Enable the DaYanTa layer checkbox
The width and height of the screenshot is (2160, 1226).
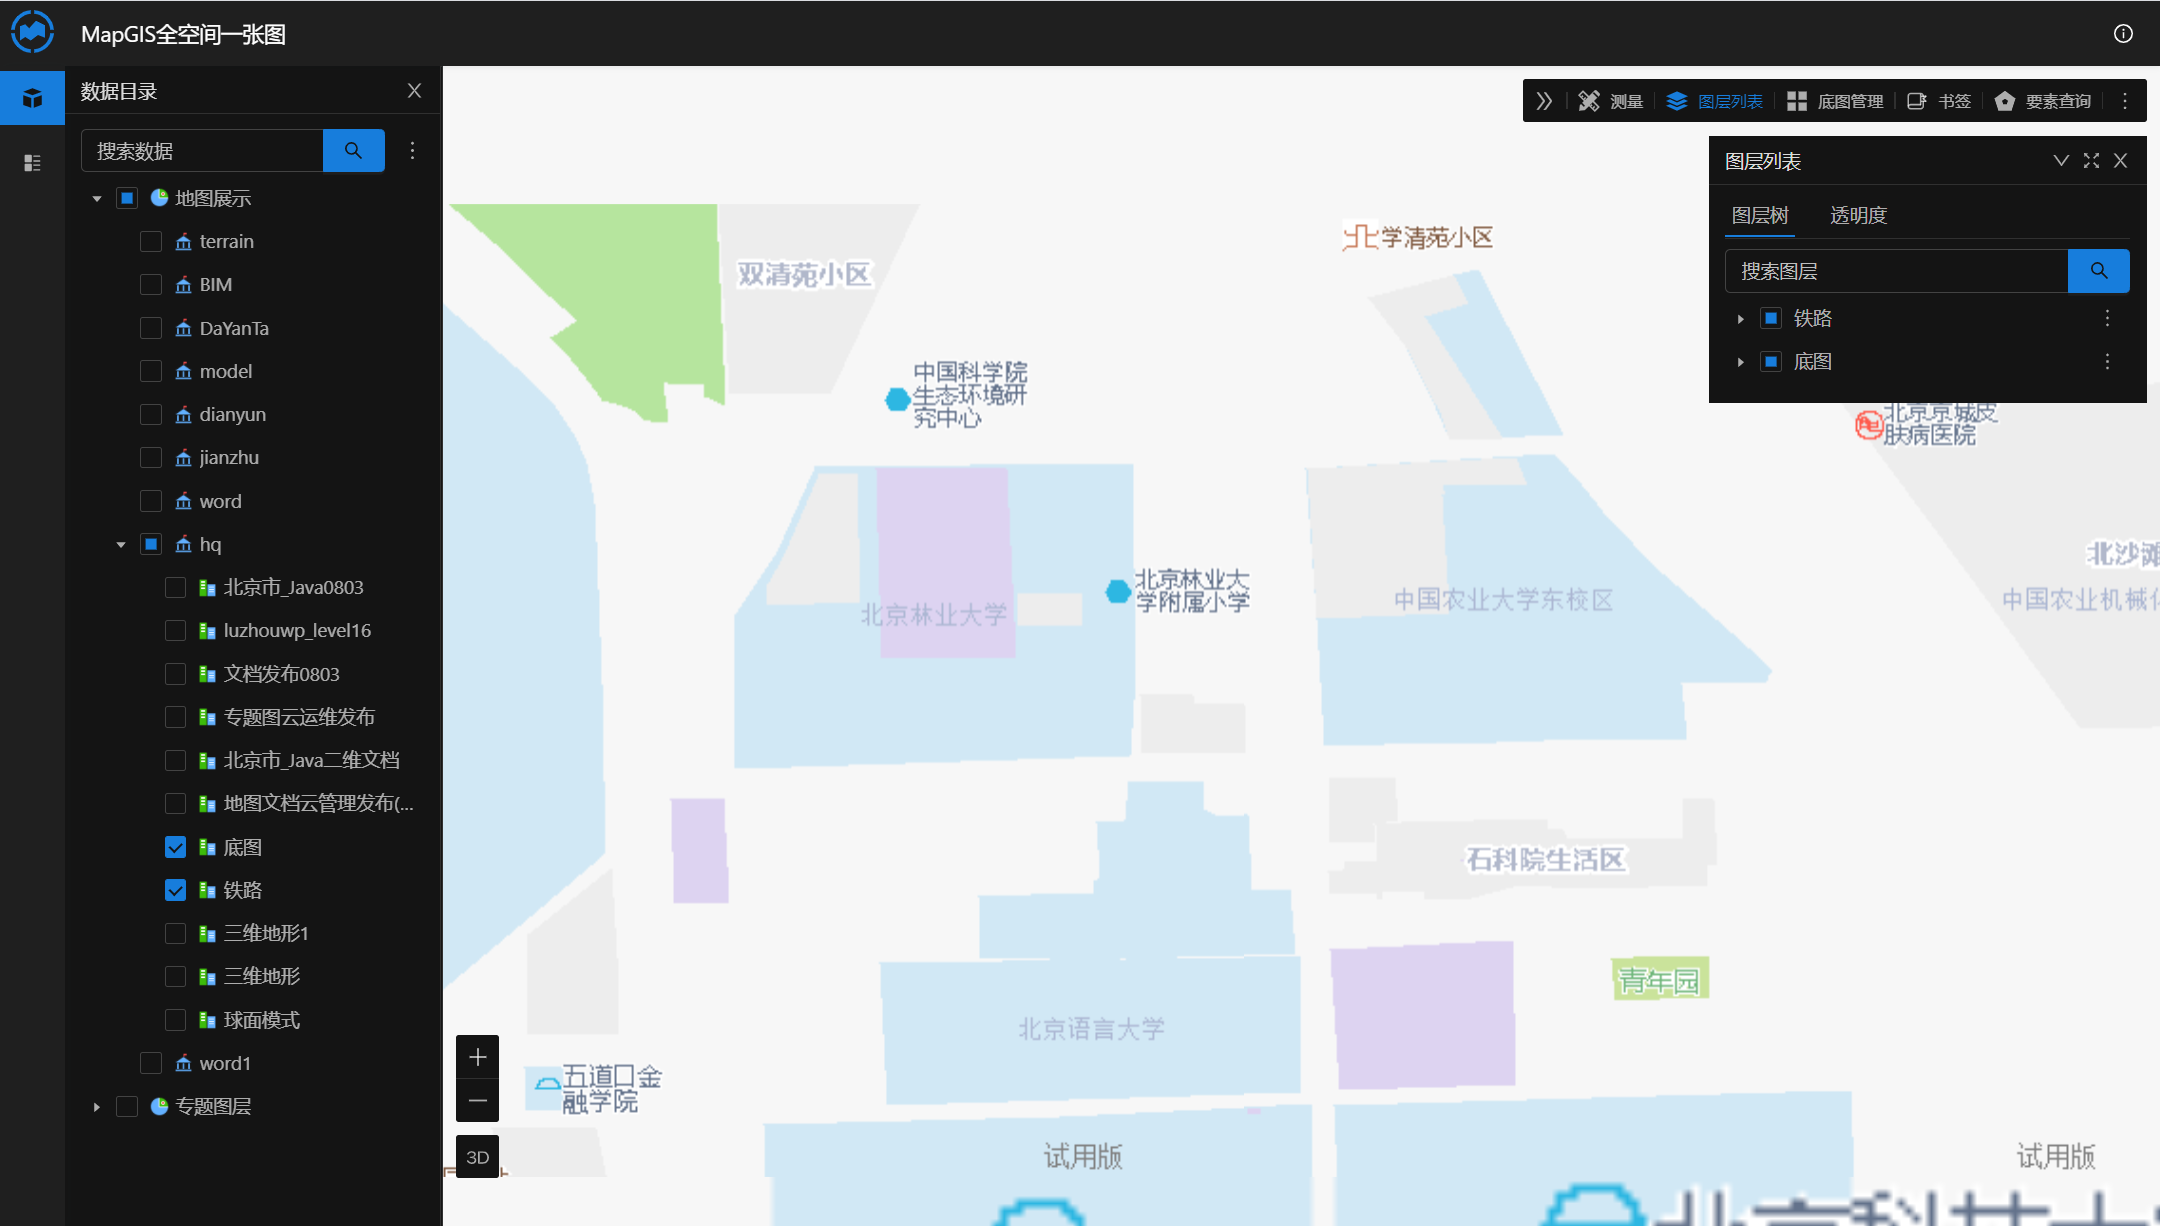click(x=151, y=328)
